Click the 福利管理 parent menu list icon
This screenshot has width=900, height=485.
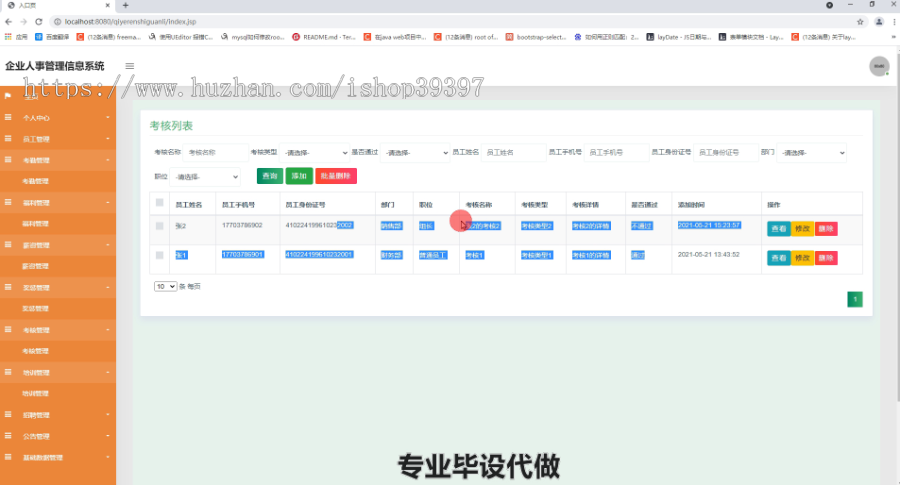(8, 202)
